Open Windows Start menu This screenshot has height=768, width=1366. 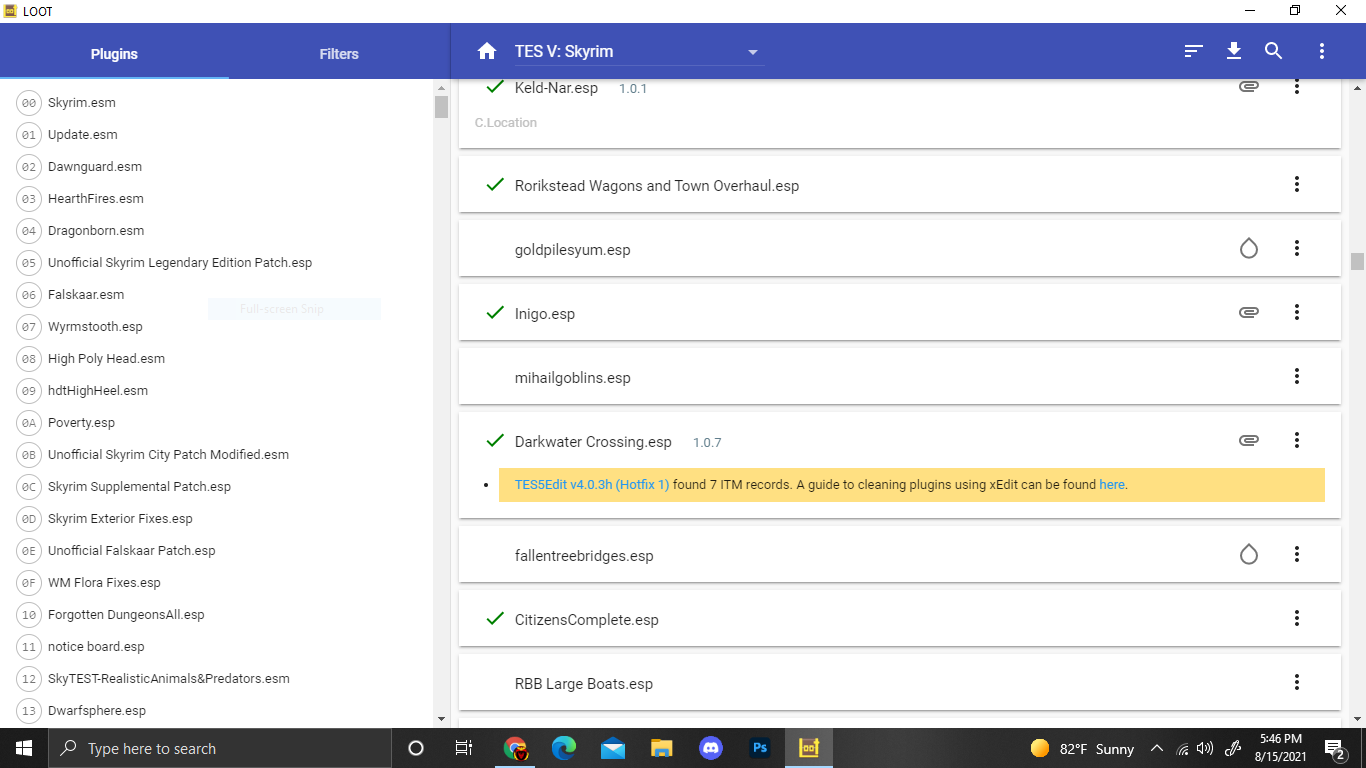click(x=24, y=748)
